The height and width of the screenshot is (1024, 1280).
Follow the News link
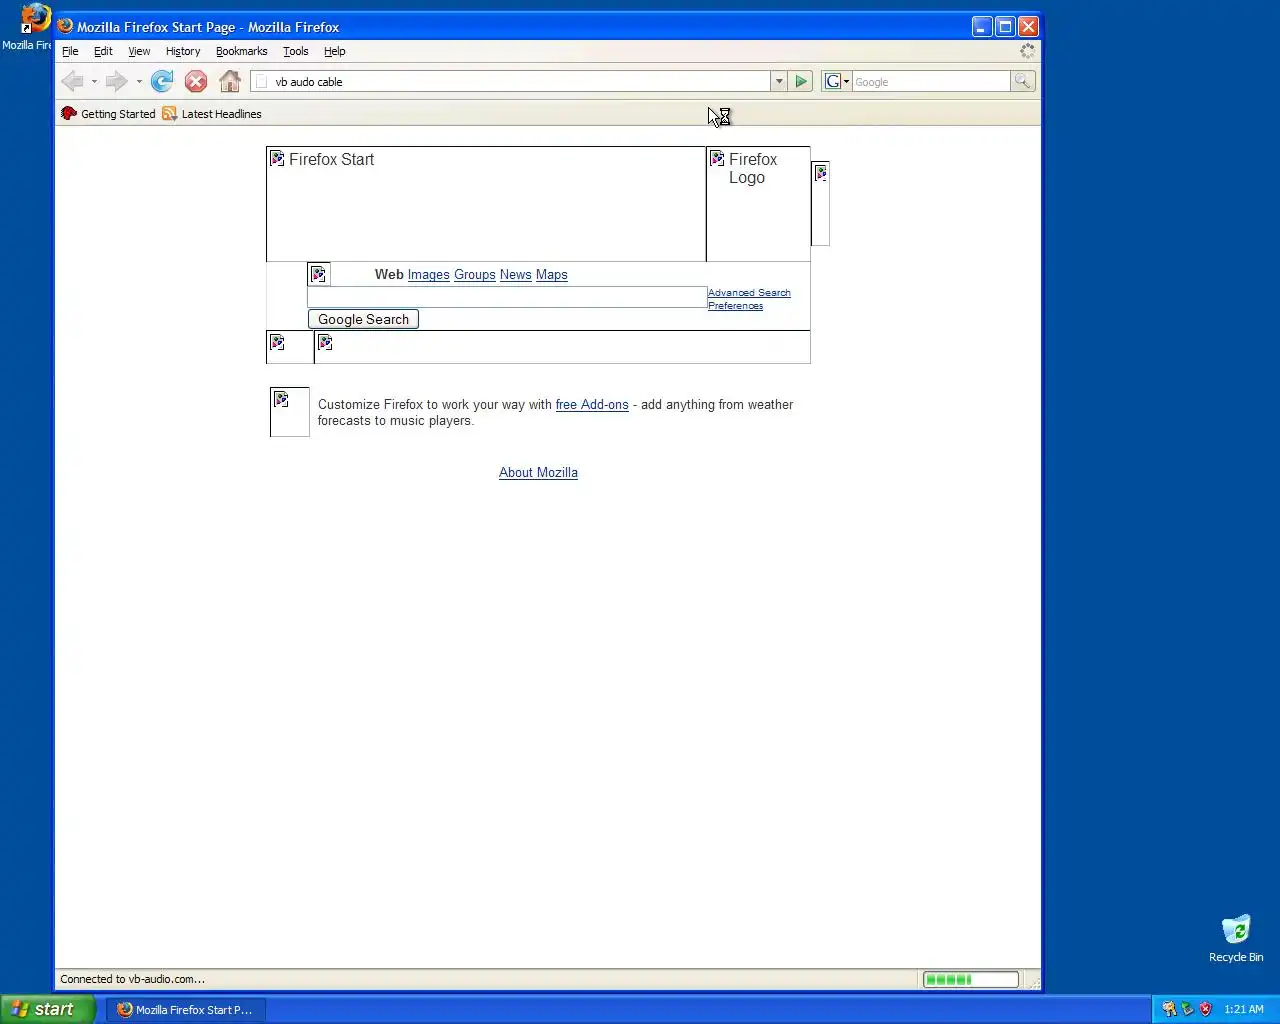516,275
